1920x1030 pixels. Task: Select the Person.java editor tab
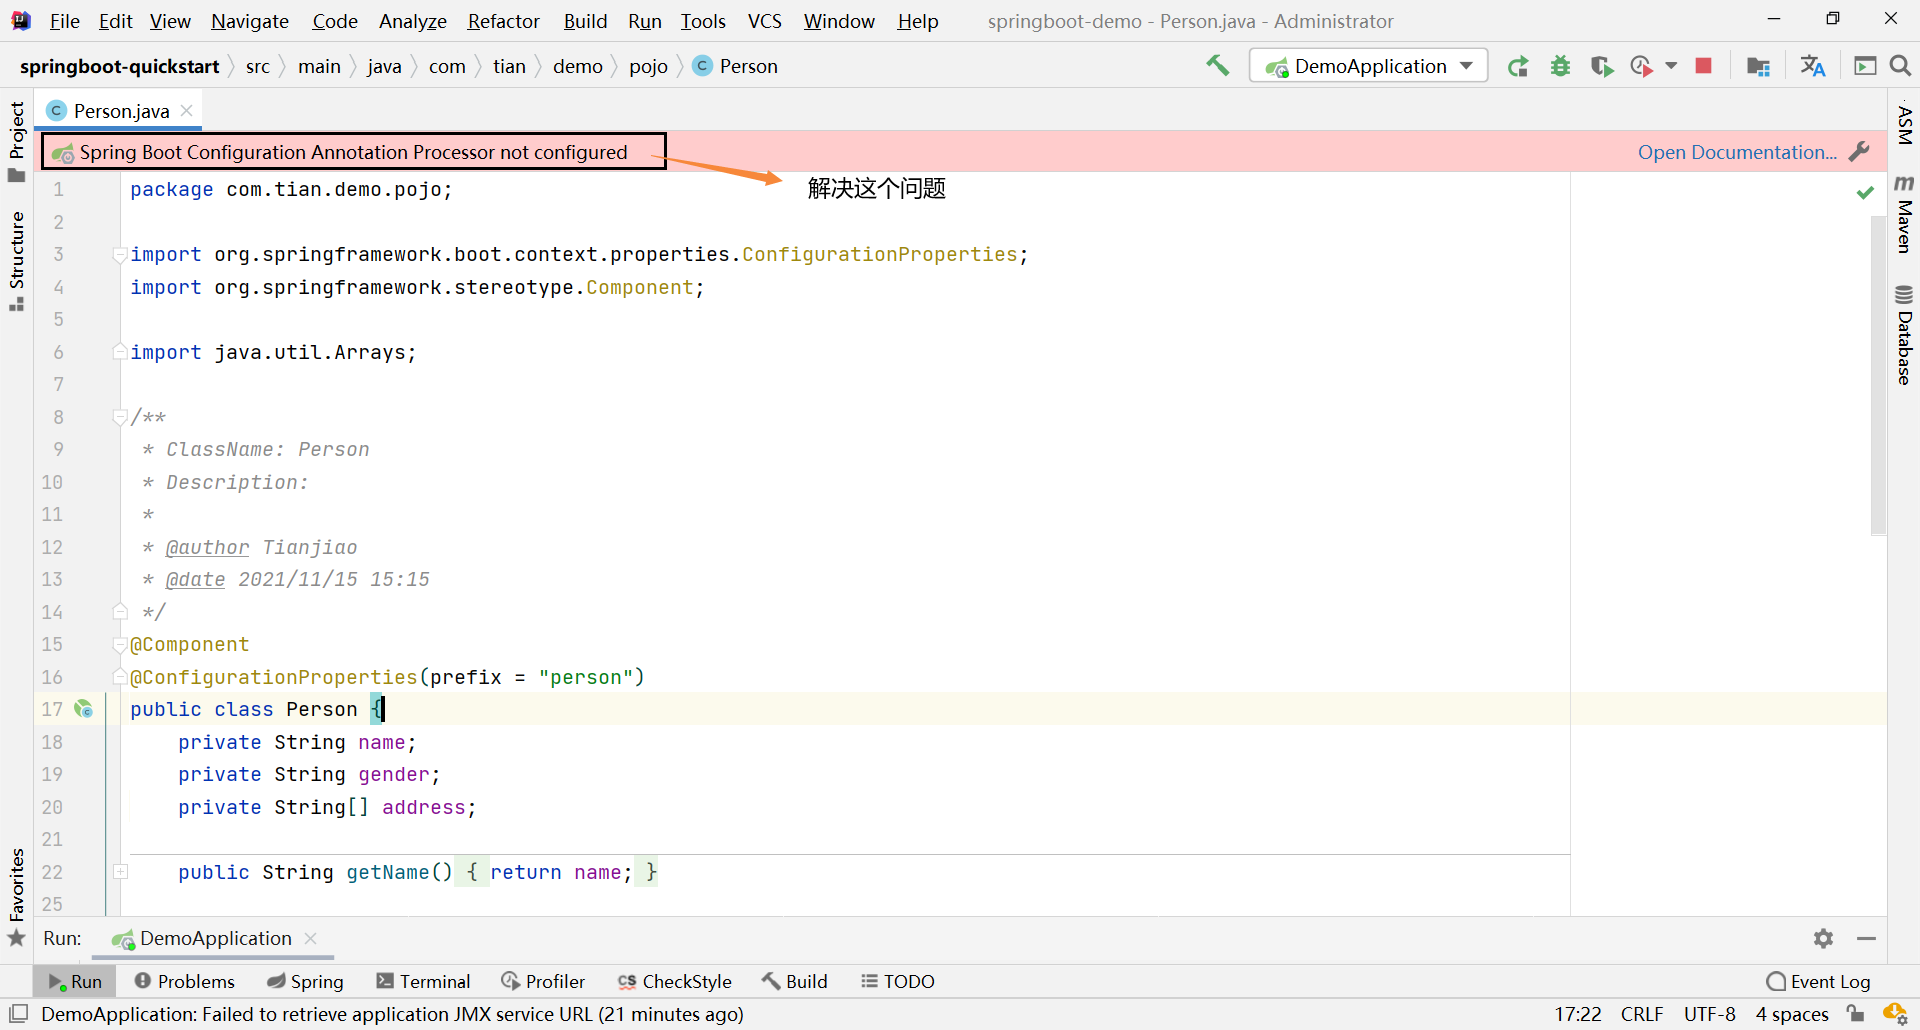pyautogui.click(x=118, y=111)
